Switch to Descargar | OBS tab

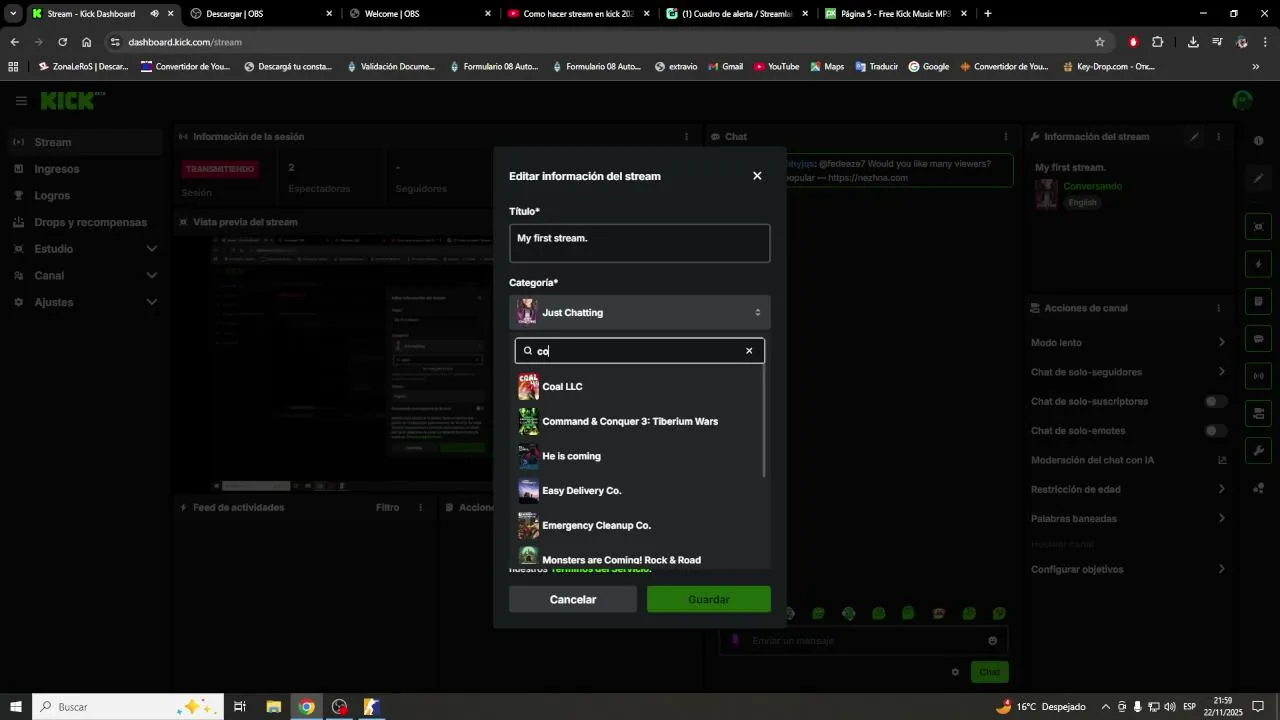[260, 14]
